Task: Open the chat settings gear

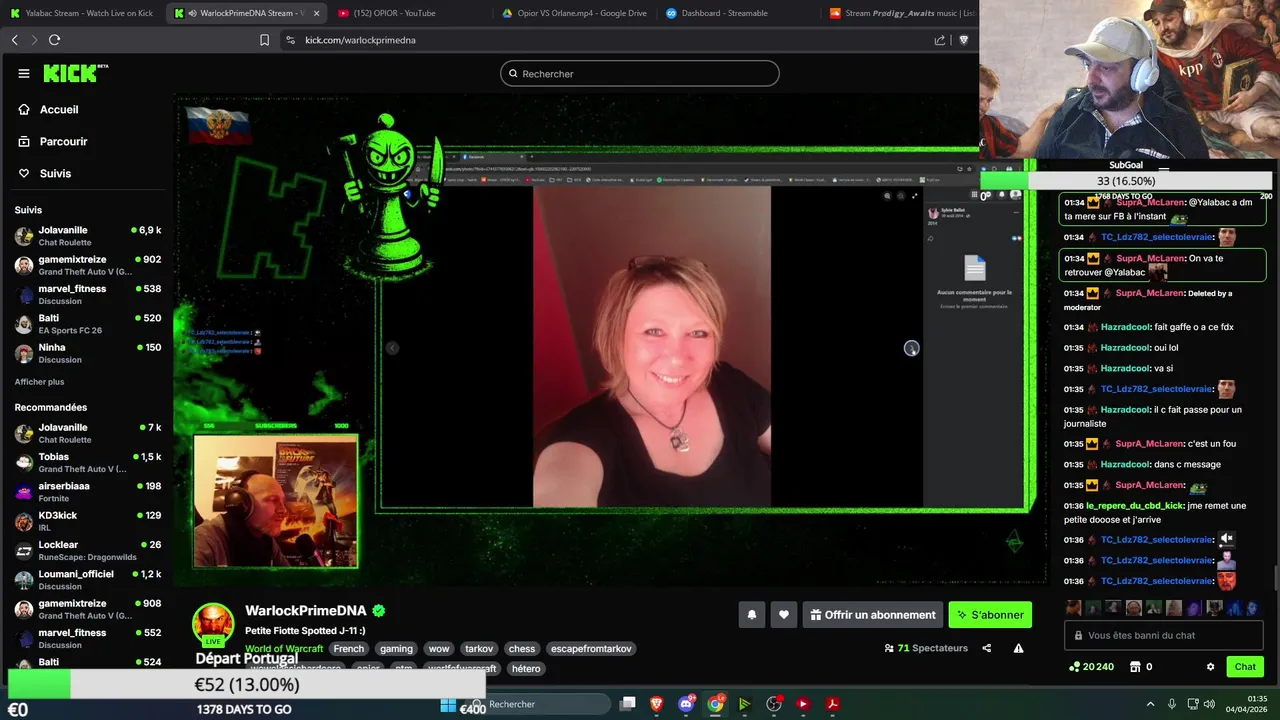Action: [1210, 667]
